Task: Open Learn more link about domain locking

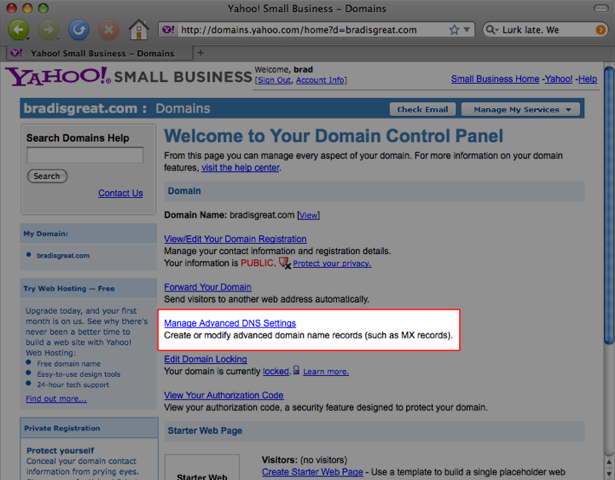Action: pyautogui.click(x=326, y=371)
